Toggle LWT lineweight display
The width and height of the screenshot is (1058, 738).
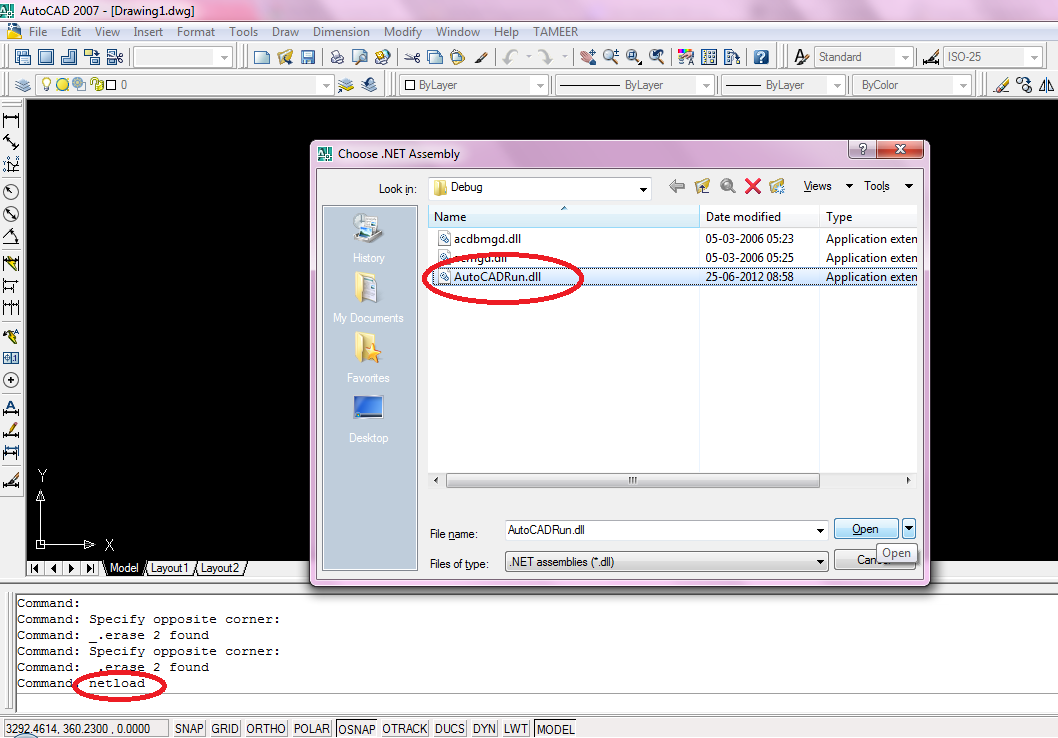tap(516, 729)
